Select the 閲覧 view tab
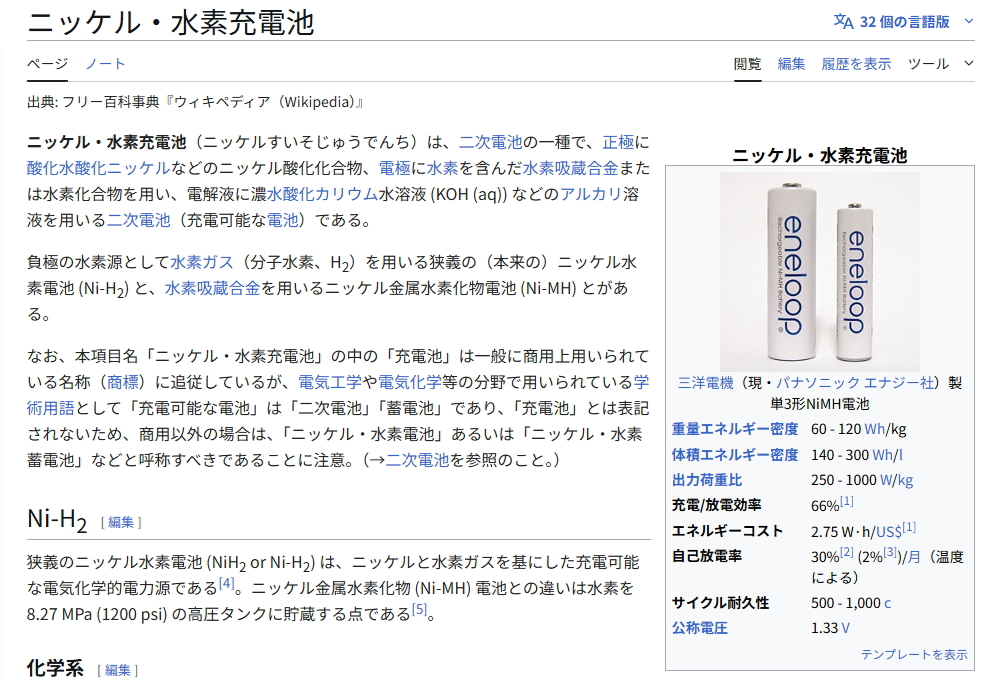The height and width of the screenshot is (680, 984). [747, 63]
